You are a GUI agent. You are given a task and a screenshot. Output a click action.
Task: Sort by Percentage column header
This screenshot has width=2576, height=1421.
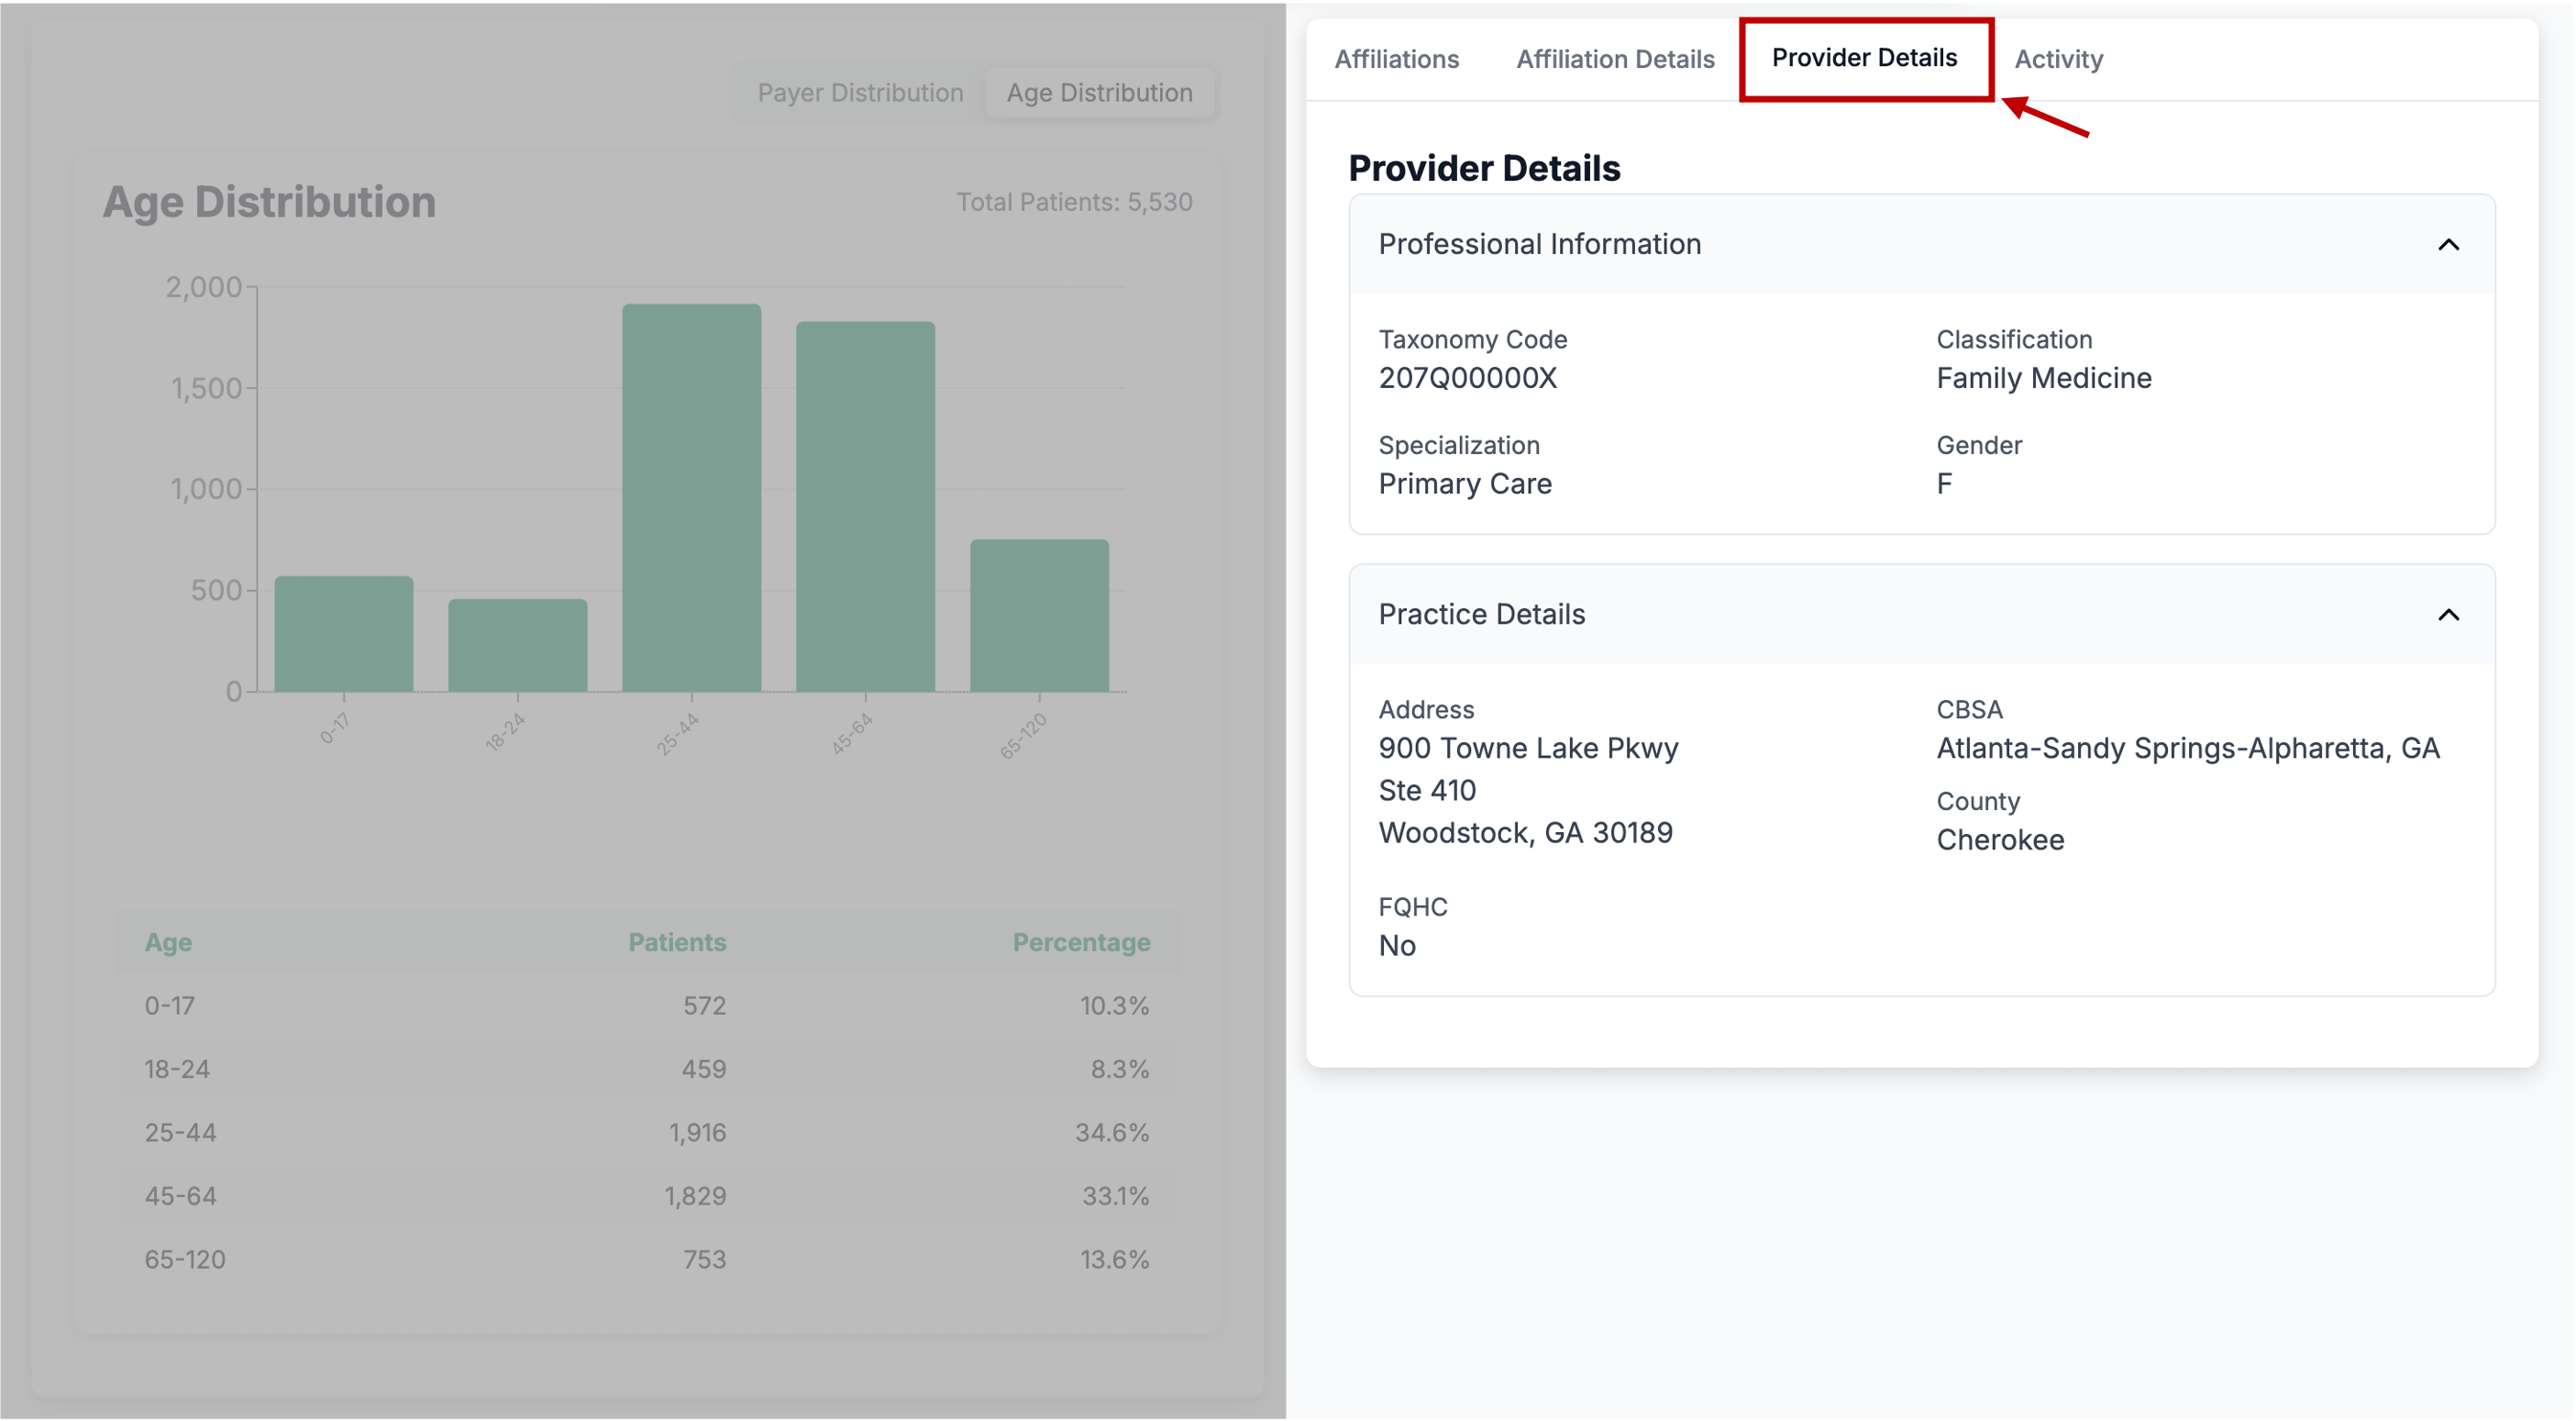coord(1080,942)
